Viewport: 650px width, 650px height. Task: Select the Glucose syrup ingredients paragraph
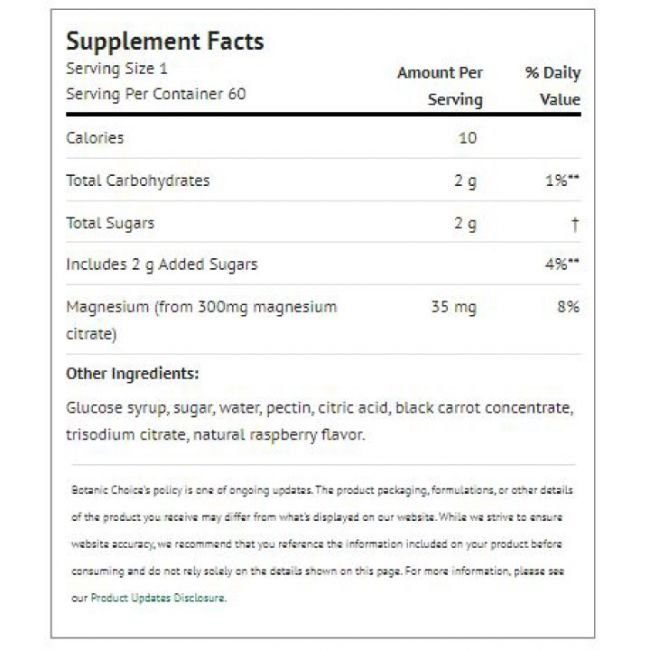[320, 422]
